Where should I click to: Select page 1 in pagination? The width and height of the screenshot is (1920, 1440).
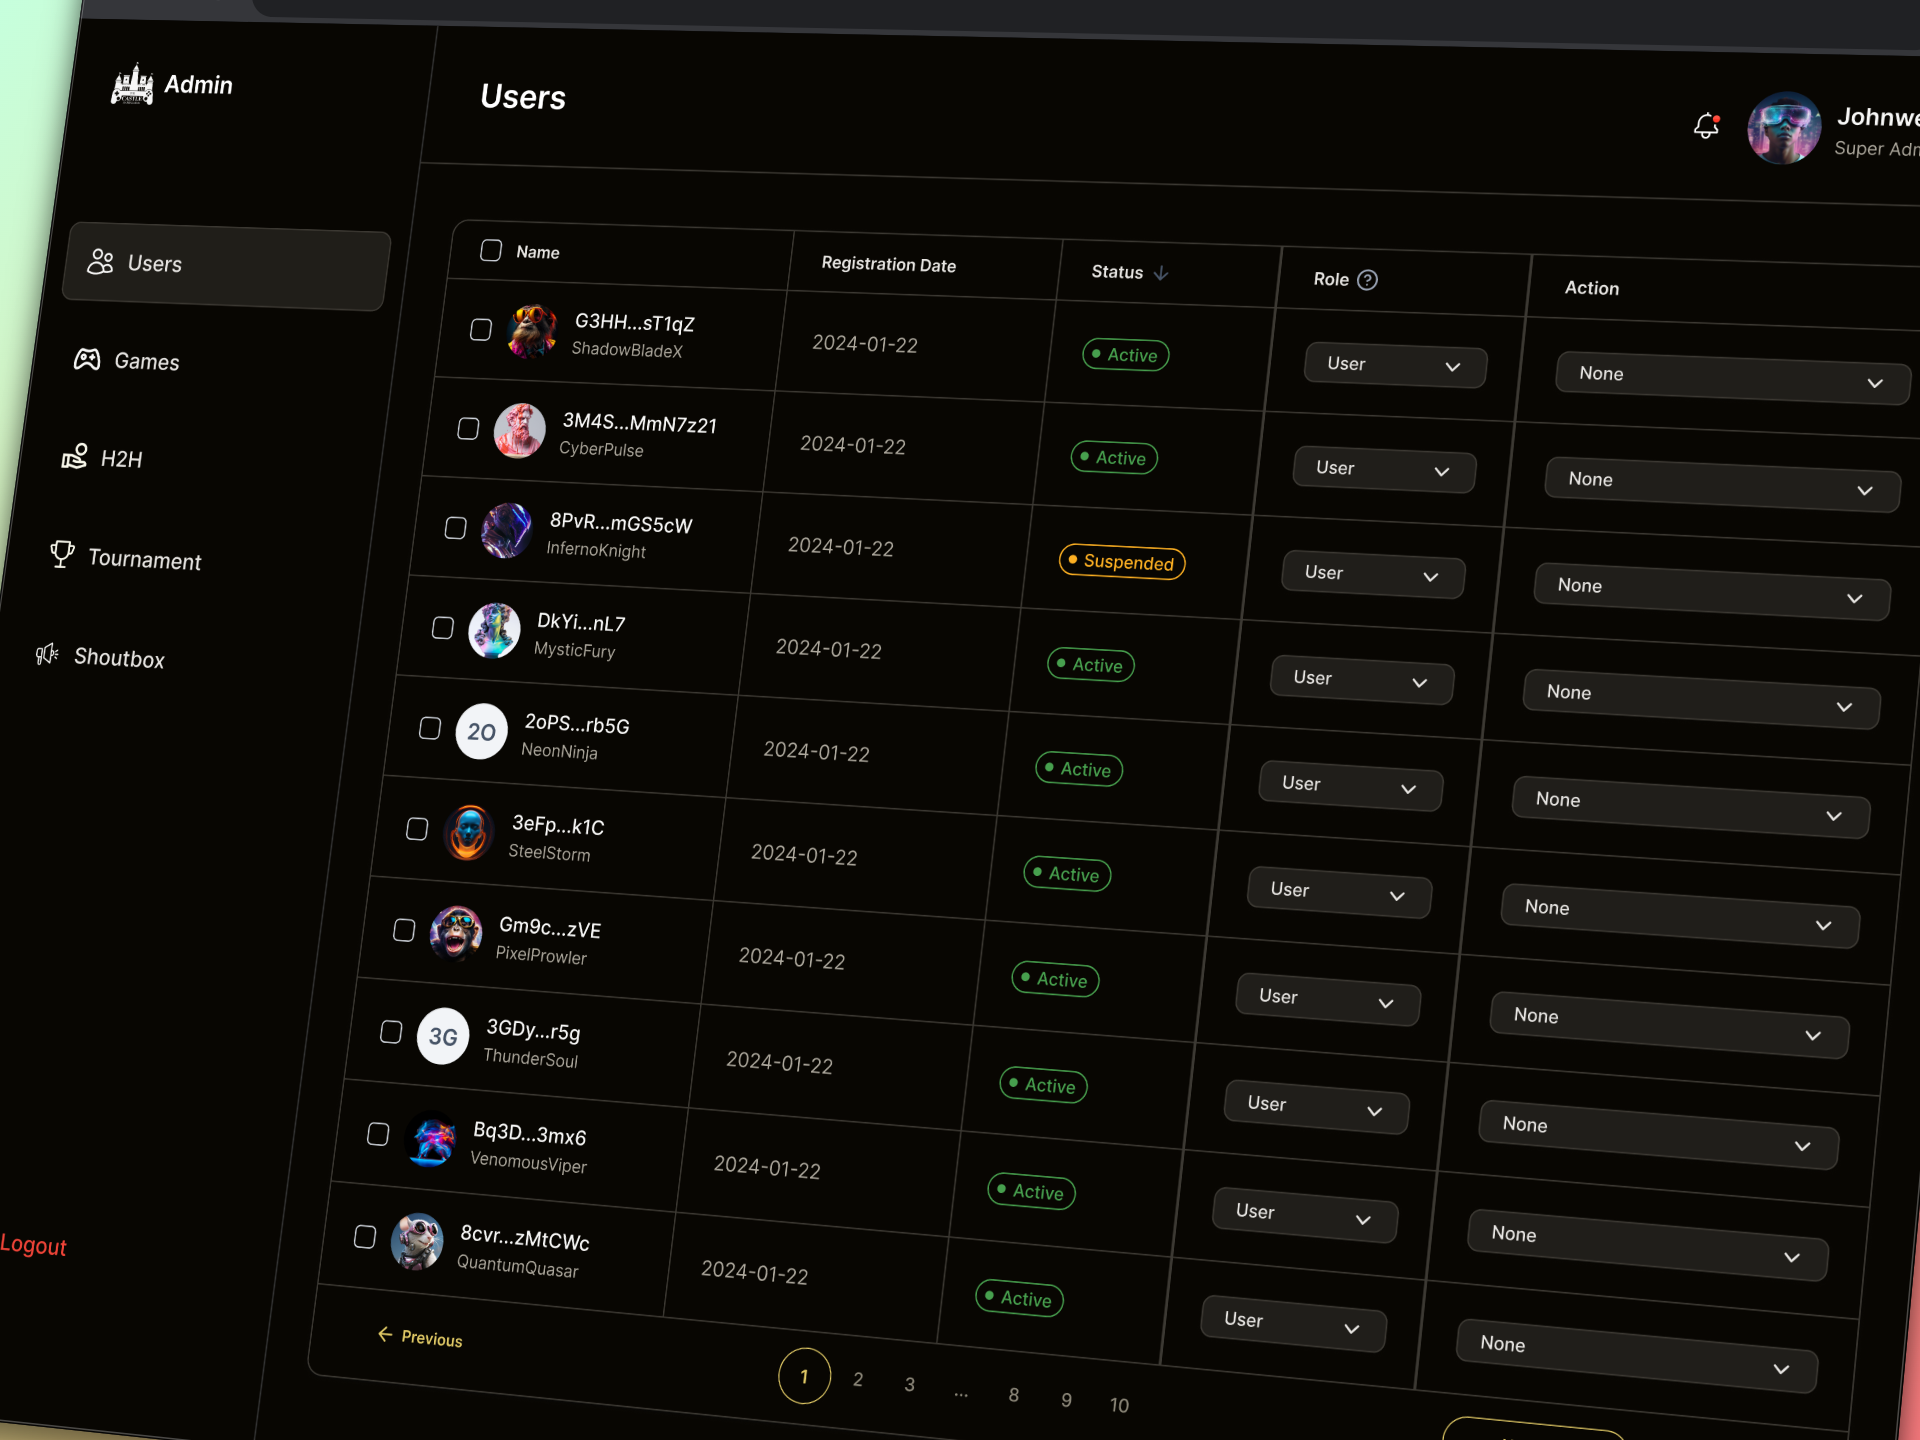(804, 1376)
